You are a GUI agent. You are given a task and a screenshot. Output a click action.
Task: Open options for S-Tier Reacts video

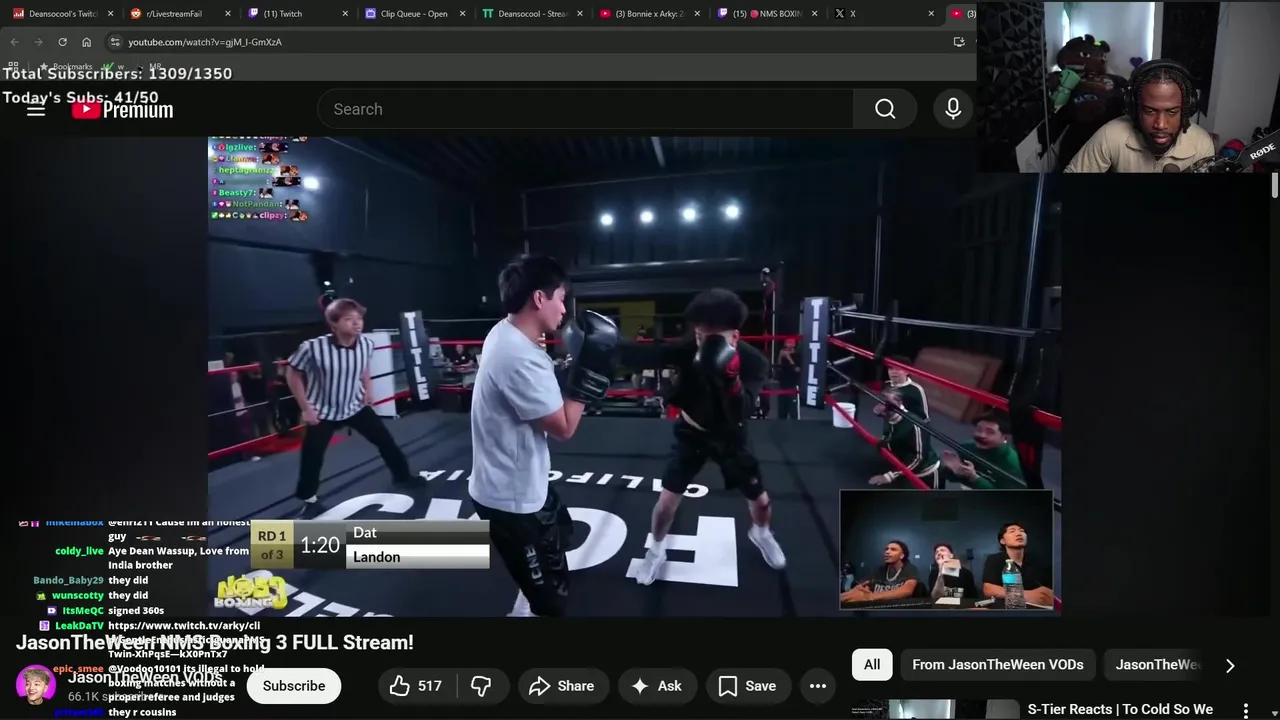tap(1246, 710)
